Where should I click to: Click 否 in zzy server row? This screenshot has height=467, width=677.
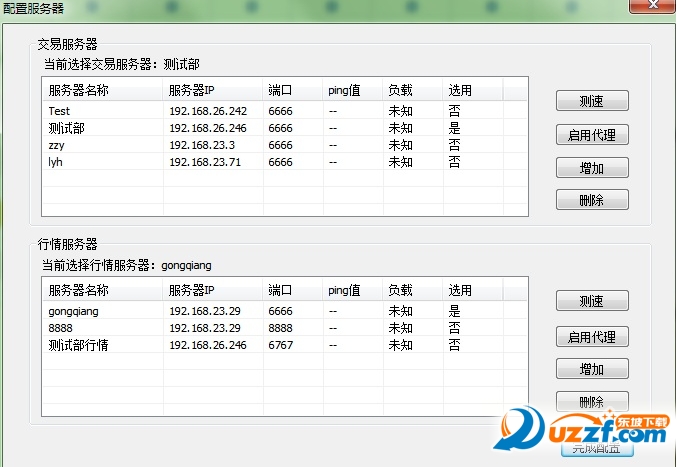(454, 145)
